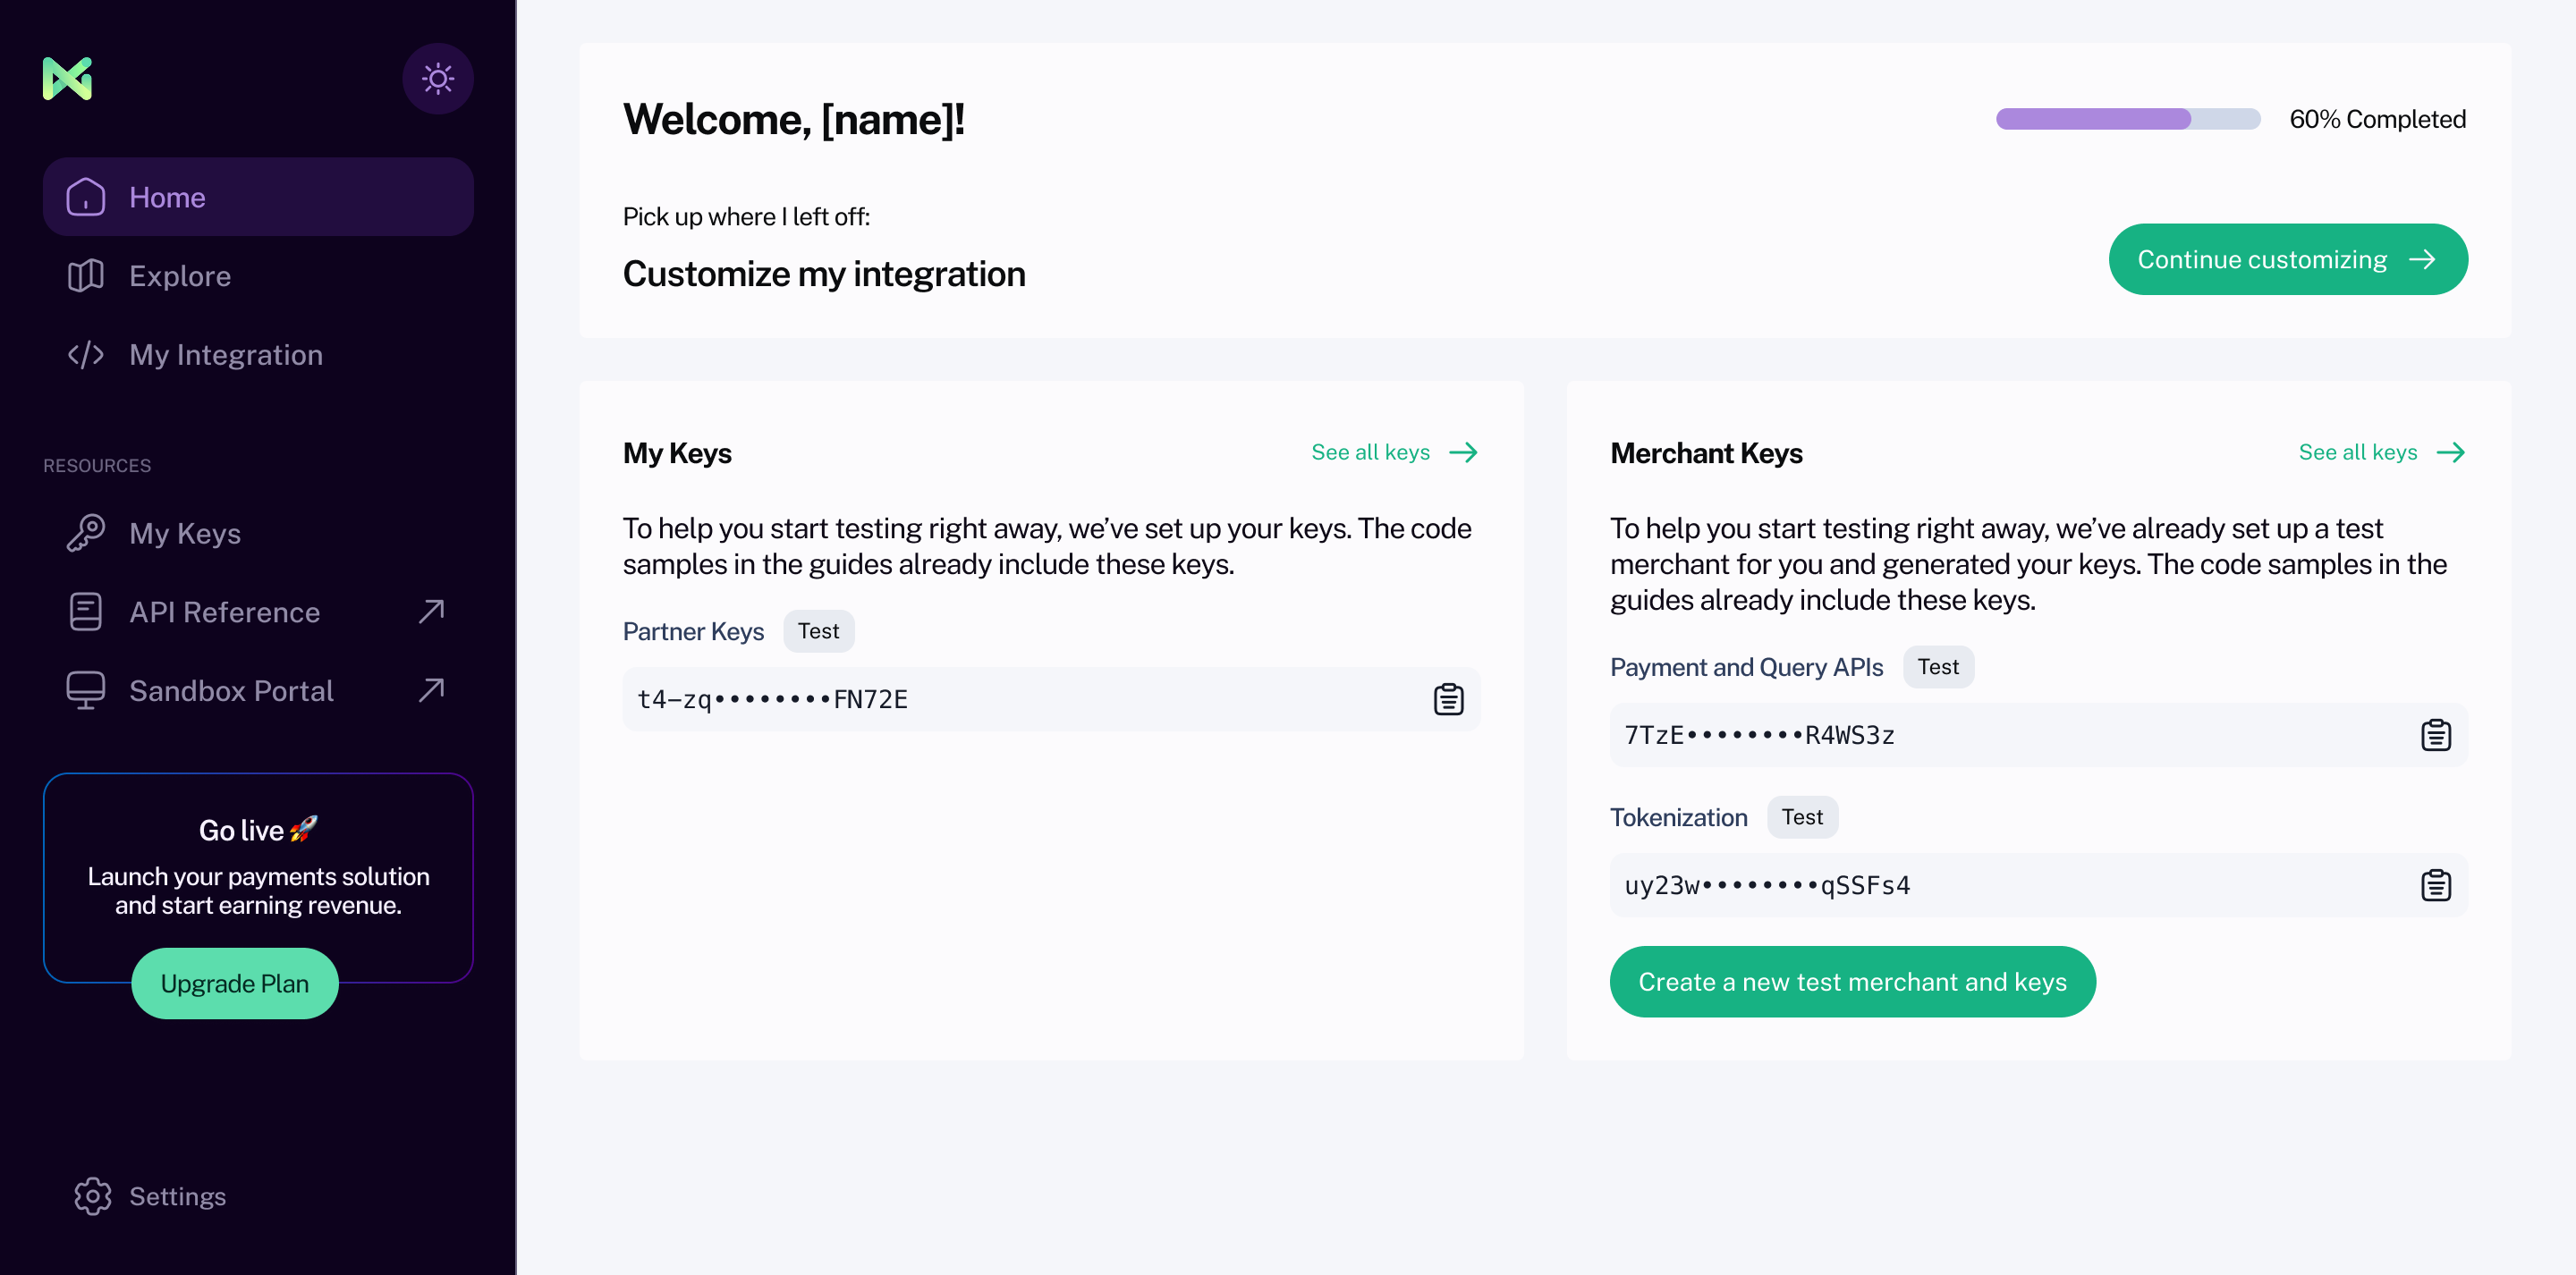Click the My Integration code brackets icon
The height and width of the screenshot is (1275, 2576).
pyautogui.click(x=85, y=355)
